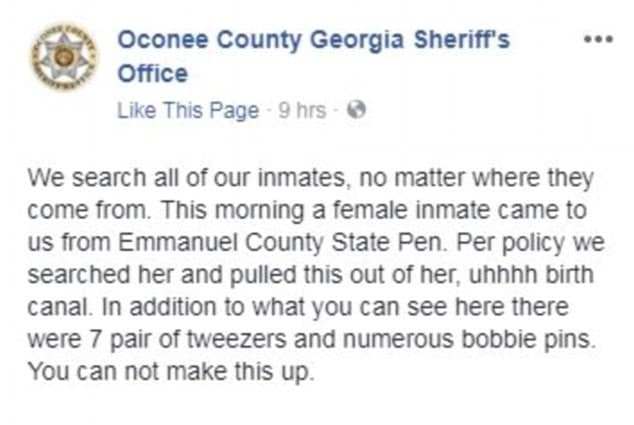Click the Sheriff's Office star badge avatar
This screenshot has height=425, width=634.
64,57
